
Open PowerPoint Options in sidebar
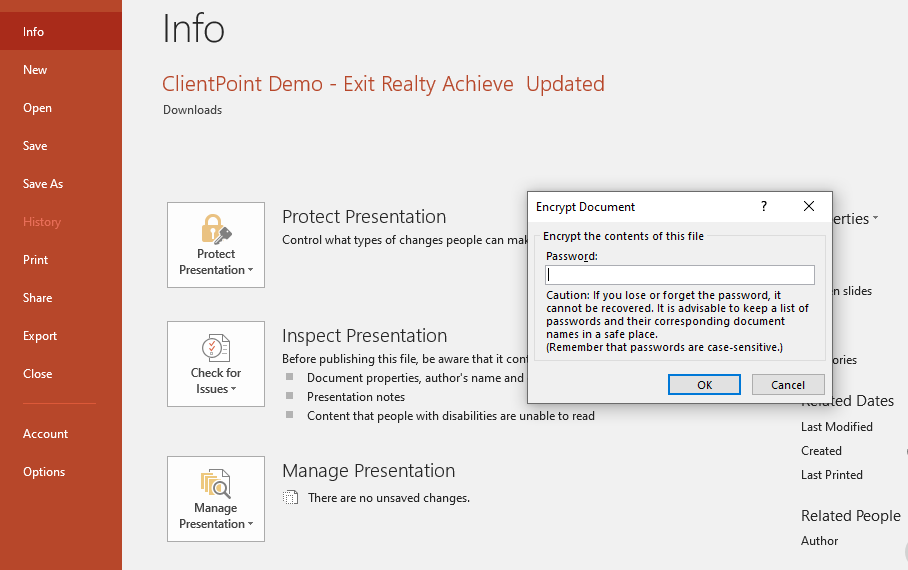tap(61, 472)
